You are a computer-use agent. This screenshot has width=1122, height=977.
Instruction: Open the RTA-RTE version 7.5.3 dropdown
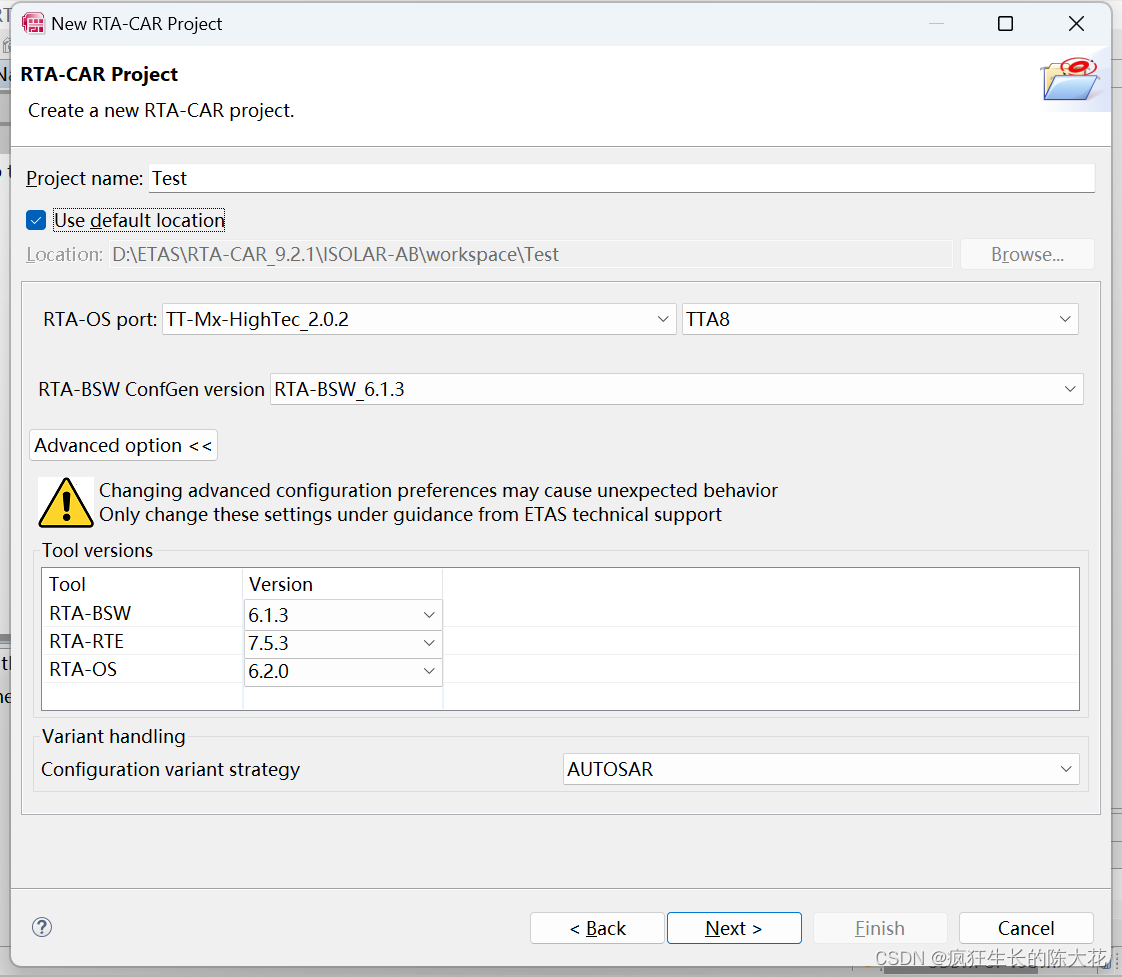(430, 643)
